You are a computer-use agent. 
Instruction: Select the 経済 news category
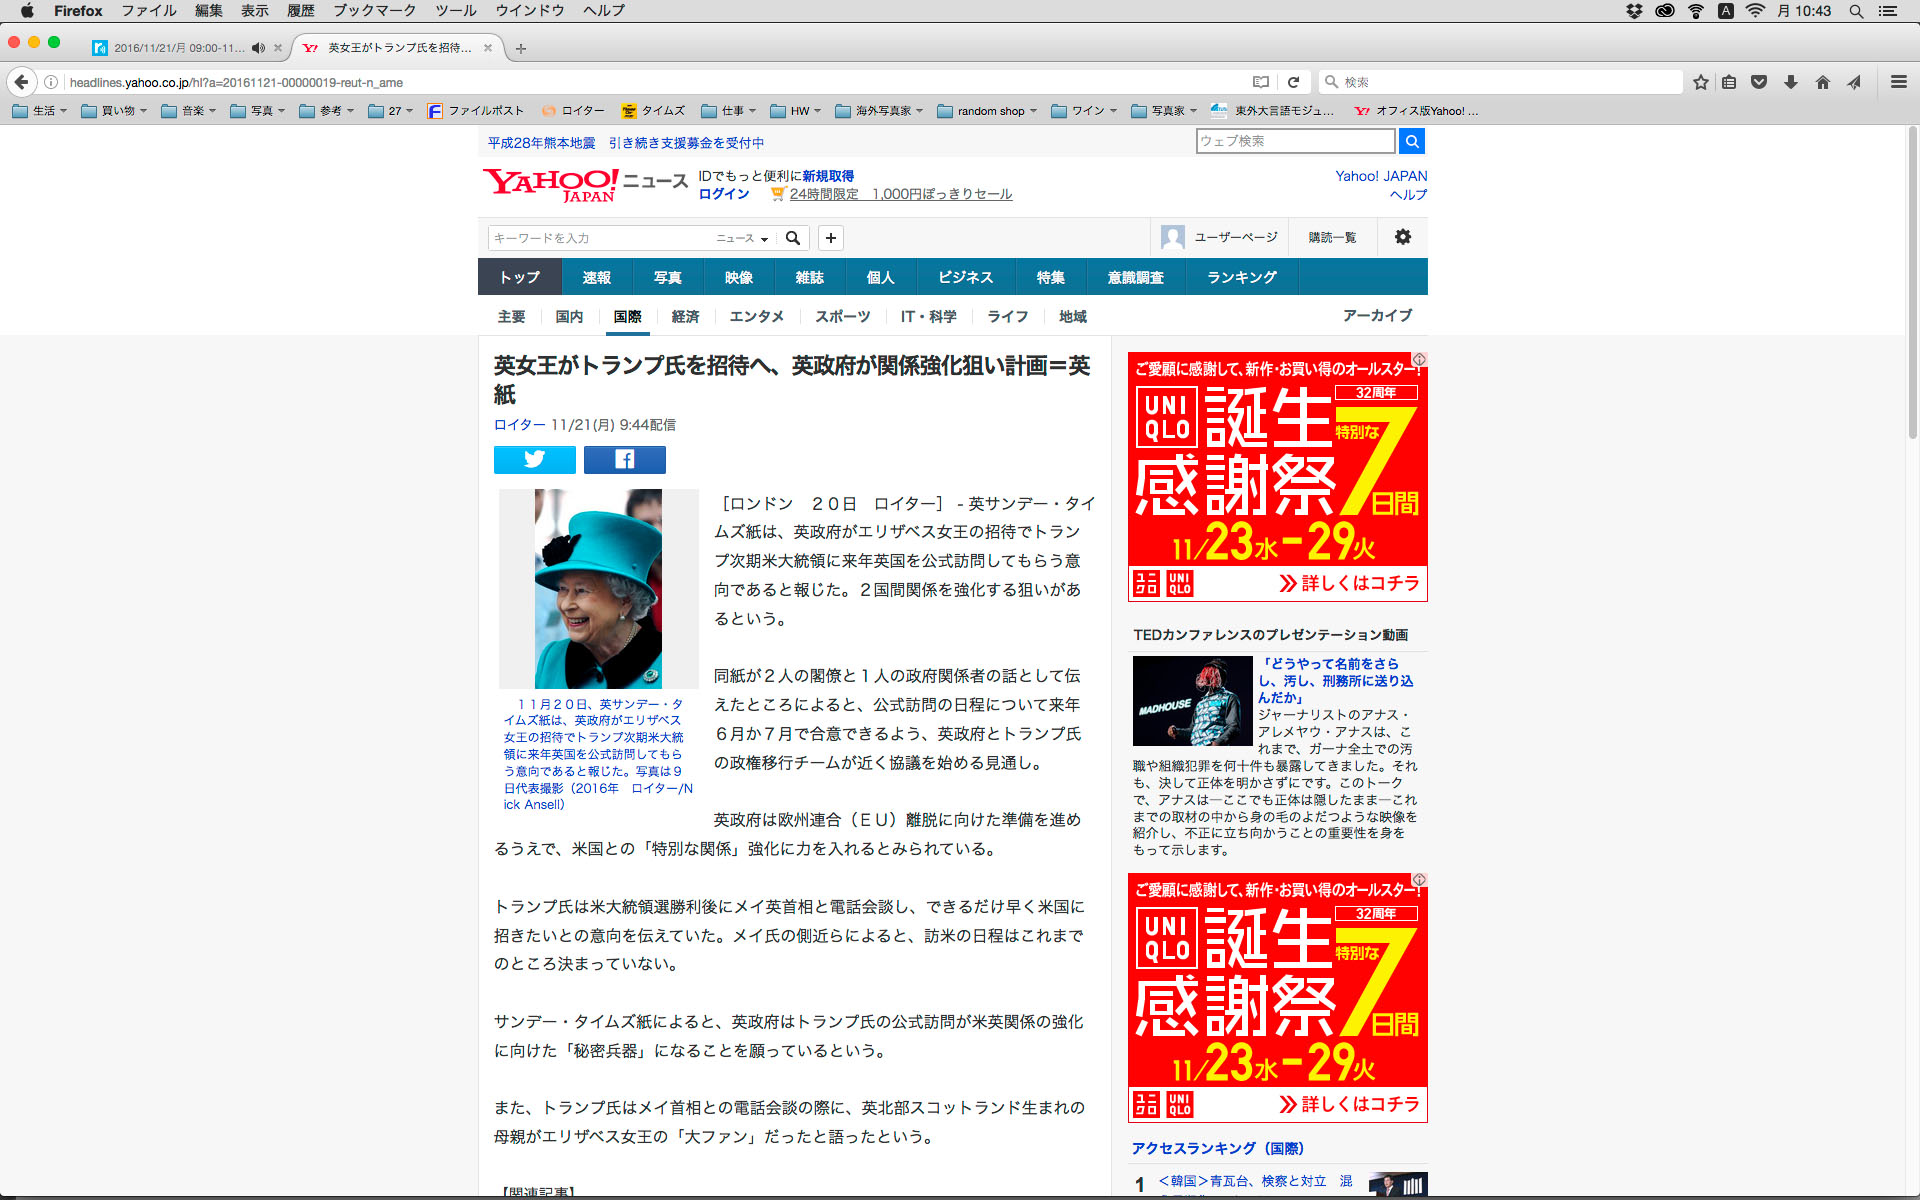pyautogui.click(x=685, y=317)
